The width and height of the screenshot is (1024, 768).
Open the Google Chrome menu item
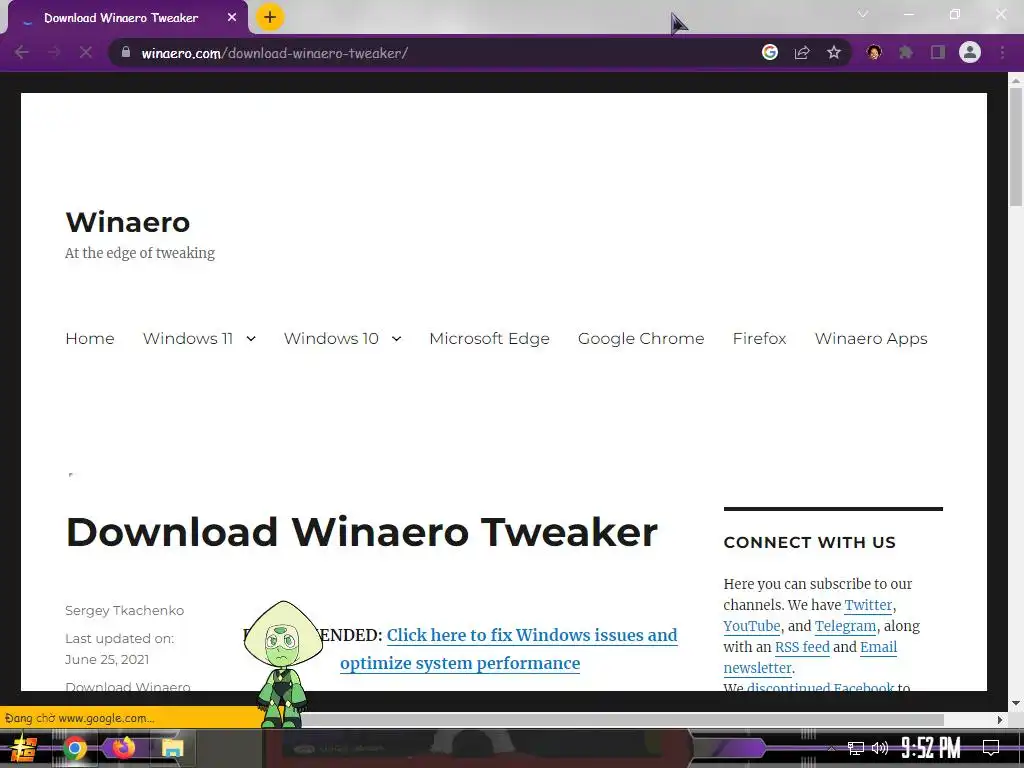point(641,338)
